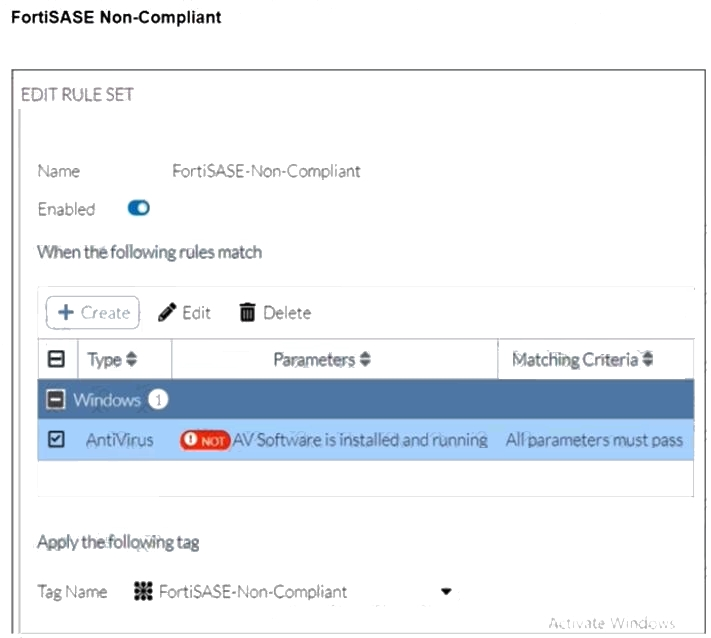Click 'All parameters must pass' cell
Screen dimensions: 711x638
tap(594, 440)
